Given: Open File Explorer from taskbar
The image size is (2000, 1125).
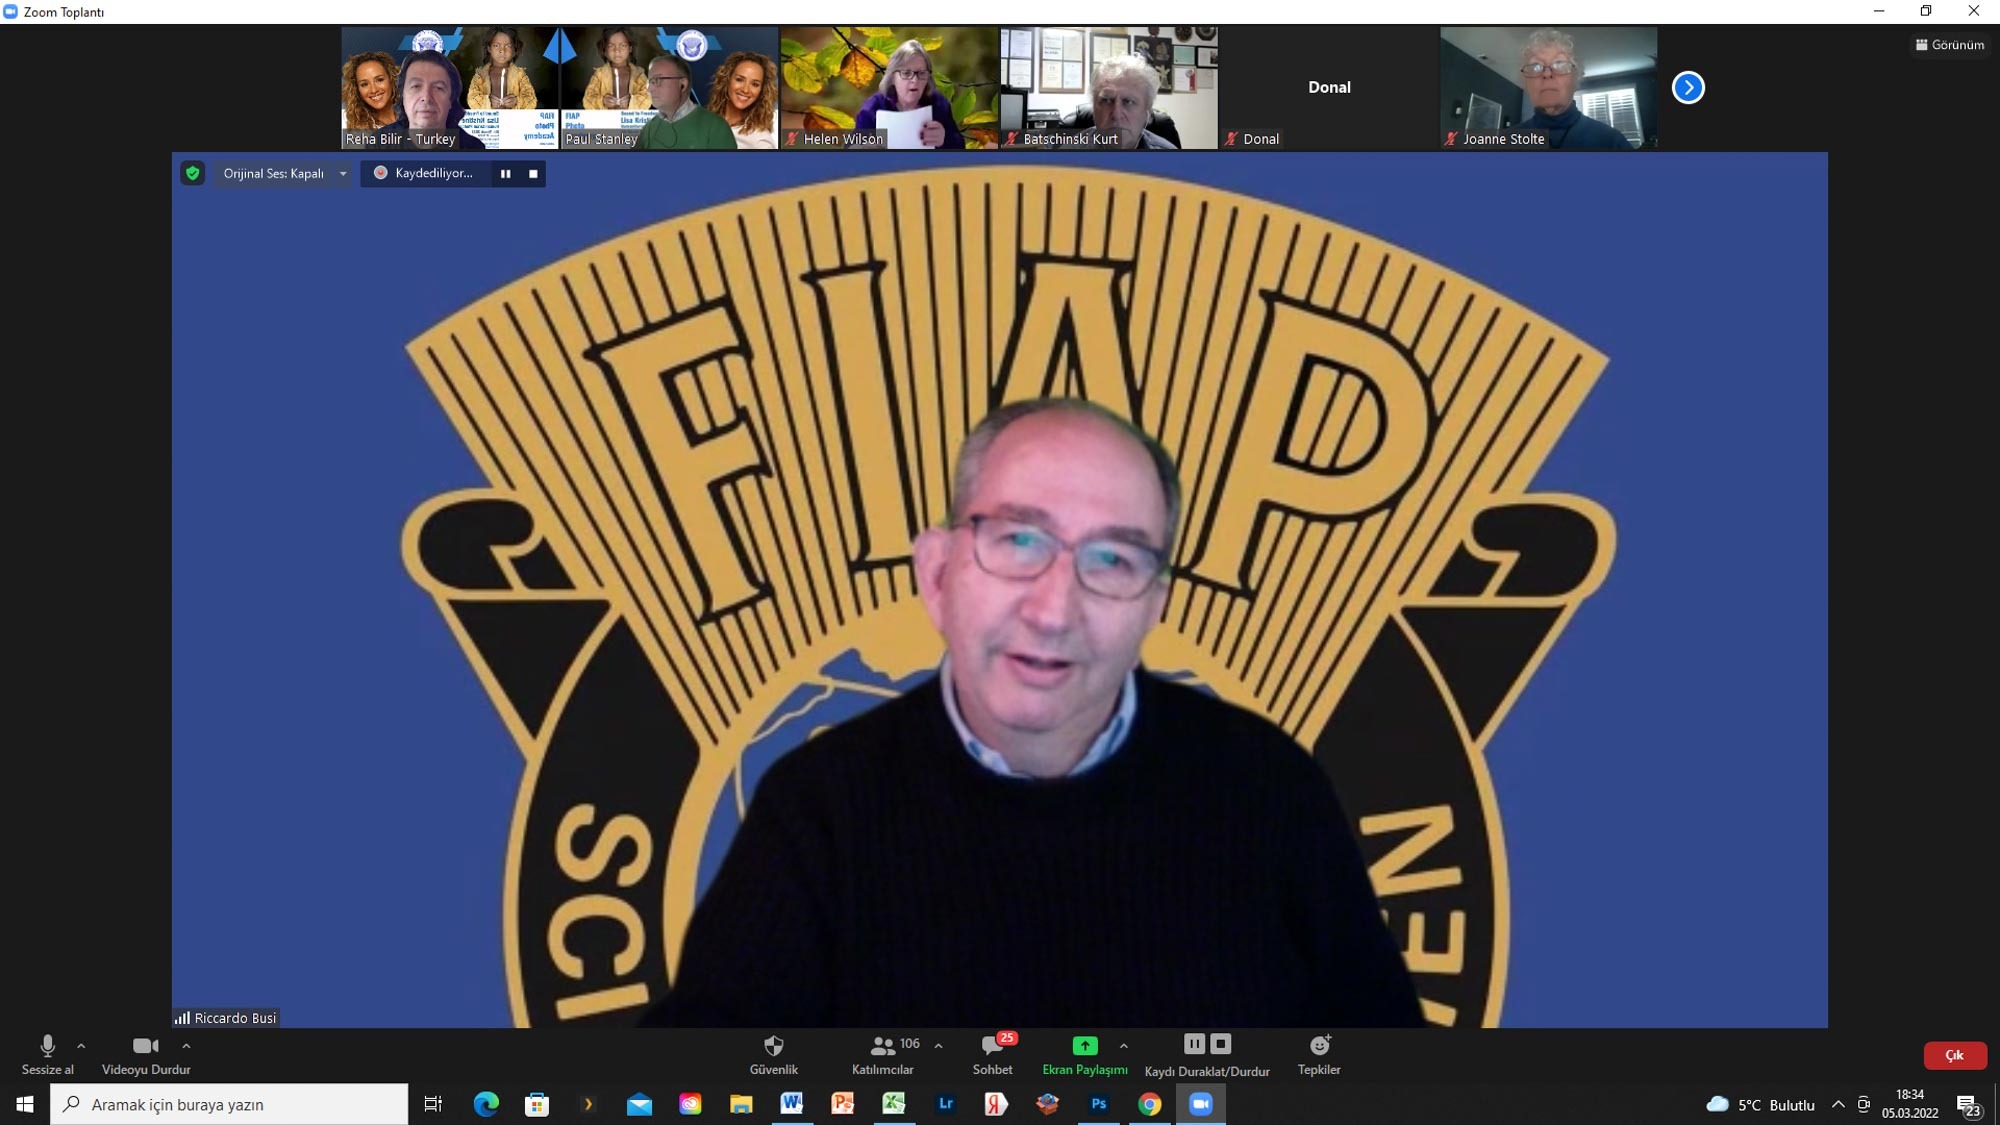Looking at the screenshot, I should coord(741,1104).
